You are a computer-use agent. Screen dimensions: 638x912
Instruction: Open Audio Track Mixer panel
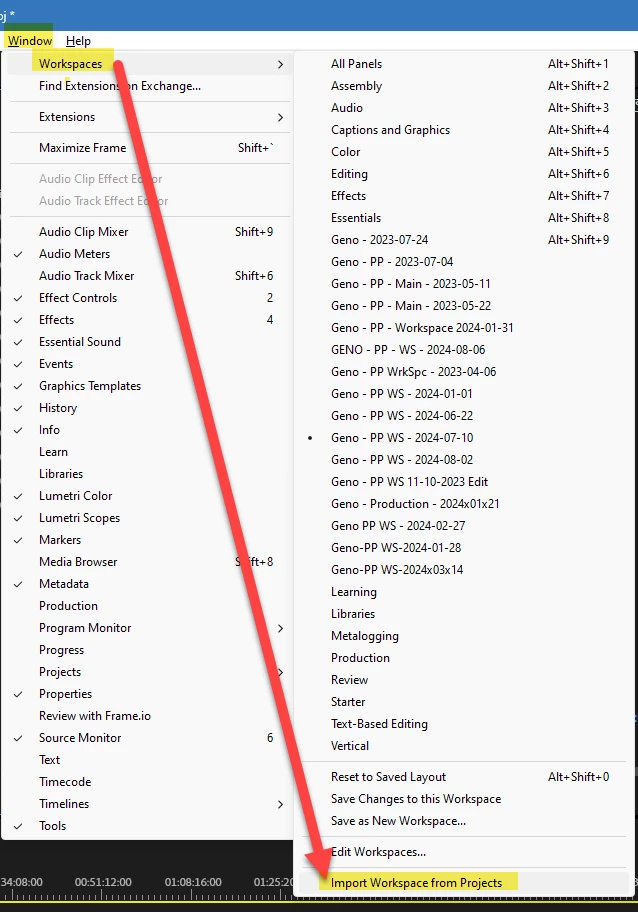[x=149, y=276]
